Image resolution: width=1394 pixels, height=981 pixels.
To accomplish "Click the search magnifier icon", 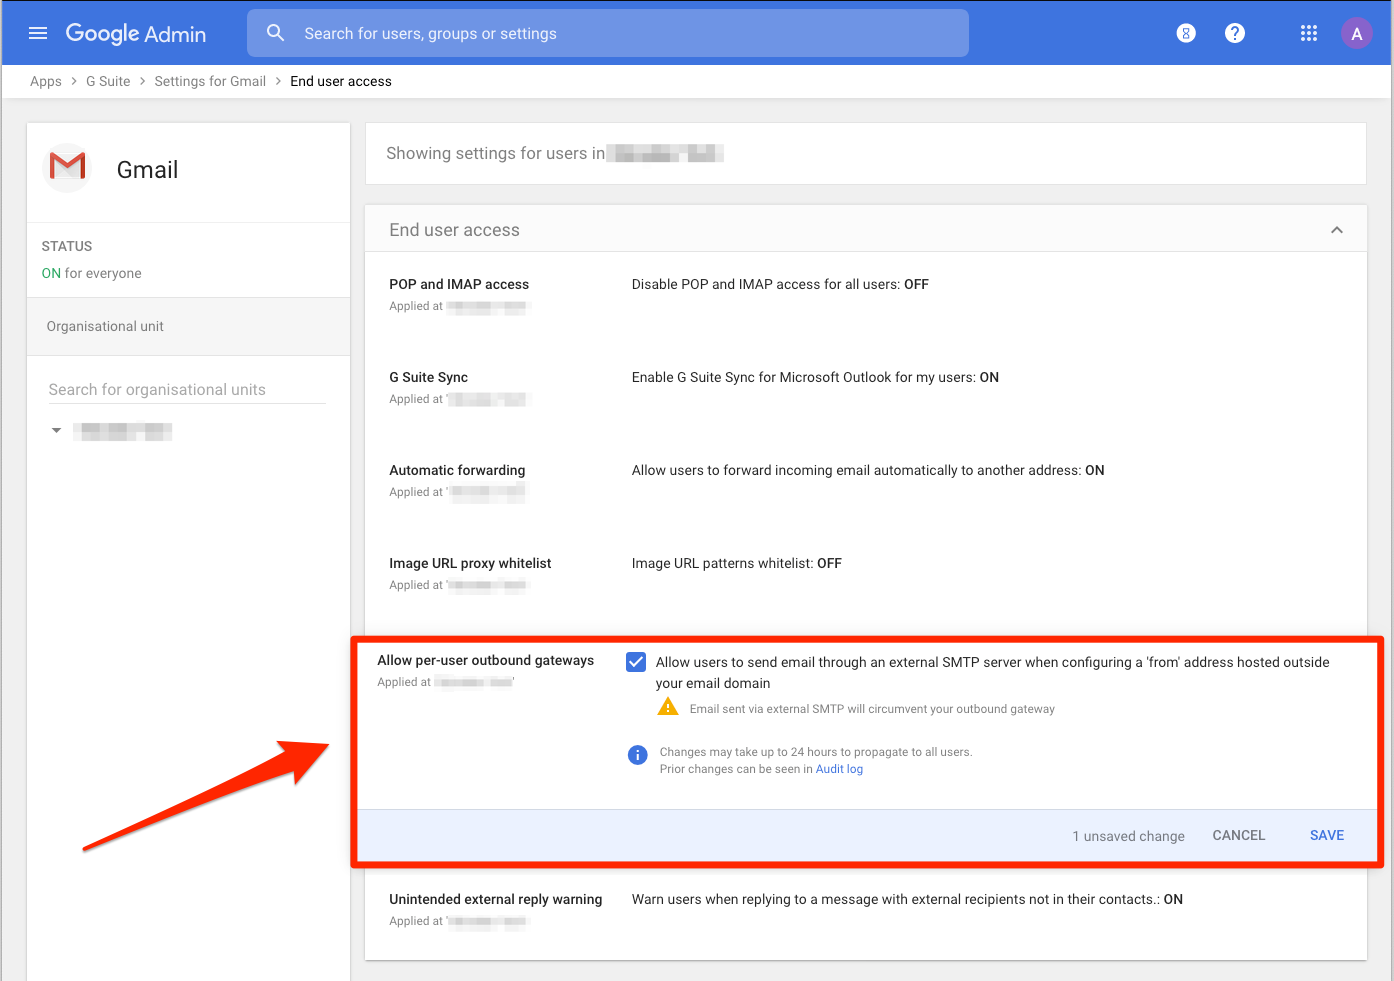I will (x=276, y=33).
